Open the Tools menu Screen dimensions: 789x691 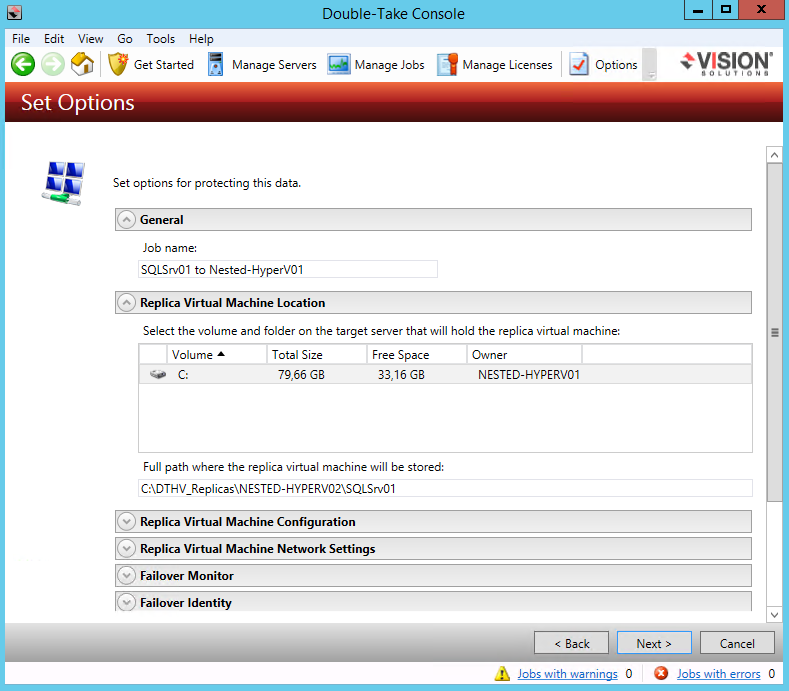click(x=161, y=39)
